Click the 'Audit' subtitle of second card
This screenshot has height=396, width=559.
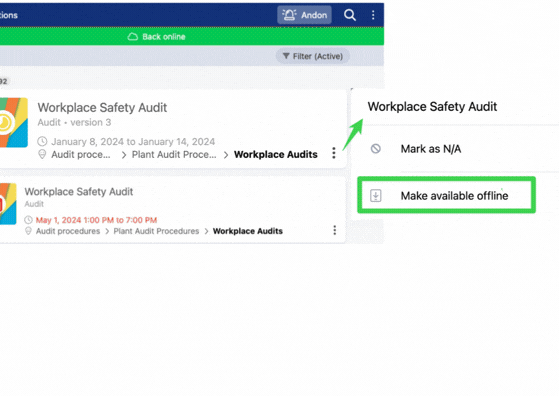tap(34, 204)
